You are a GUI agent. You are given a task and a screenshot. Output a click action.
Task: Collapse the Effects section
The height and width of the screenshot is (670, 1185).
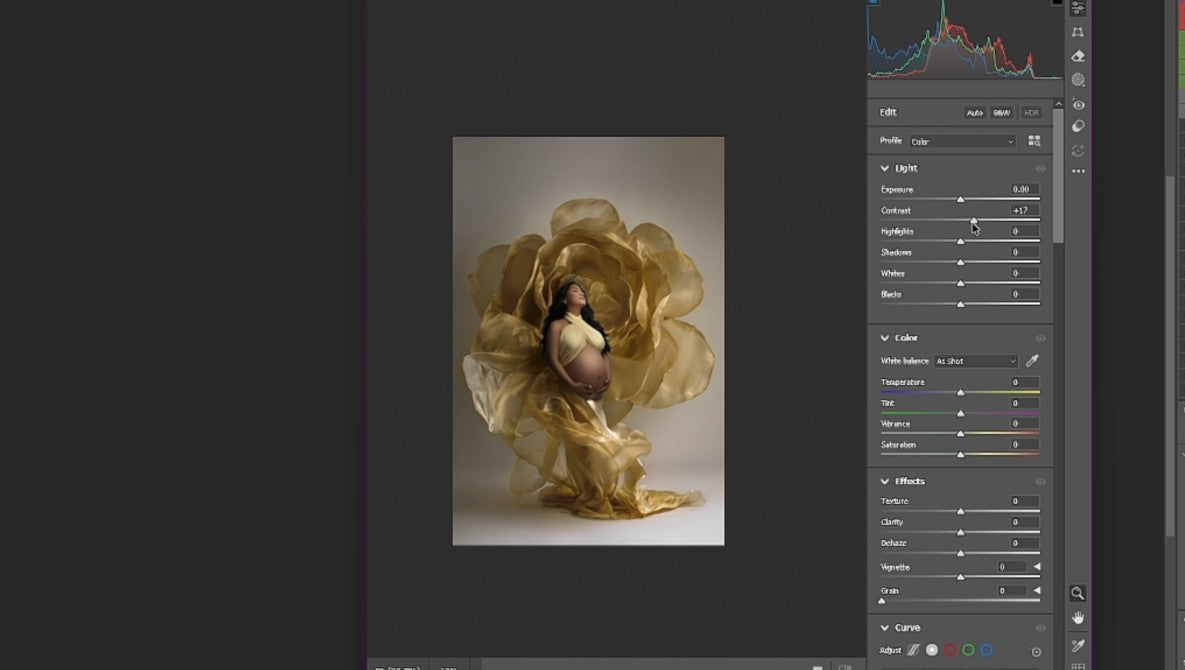(x=885, y=482)
